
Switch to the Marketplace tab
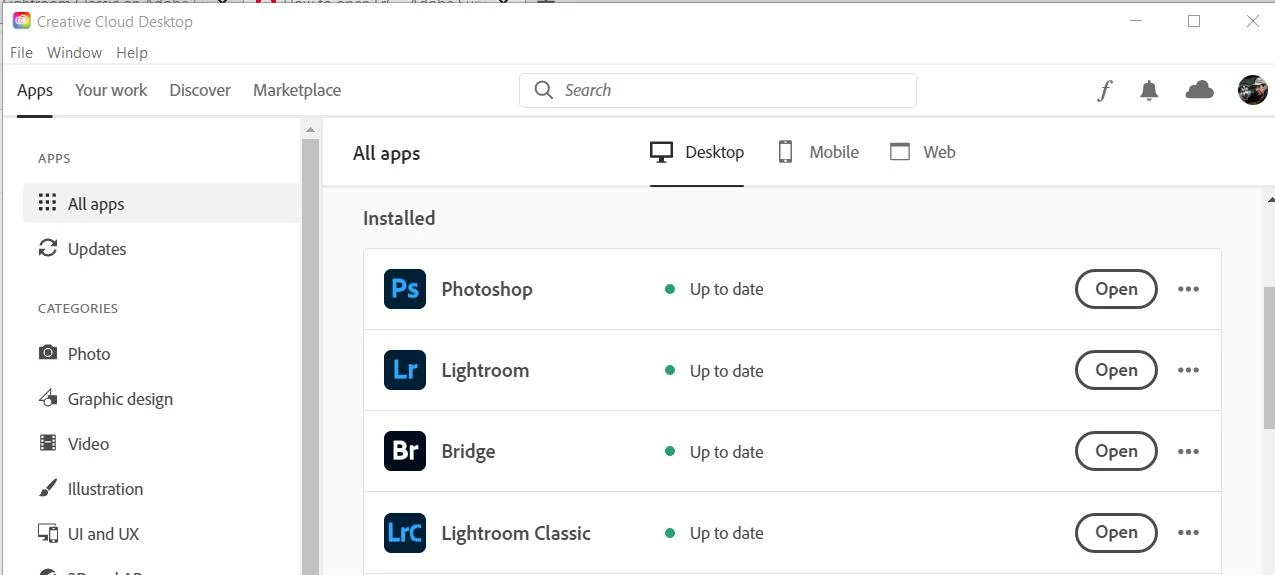(297, 90)
